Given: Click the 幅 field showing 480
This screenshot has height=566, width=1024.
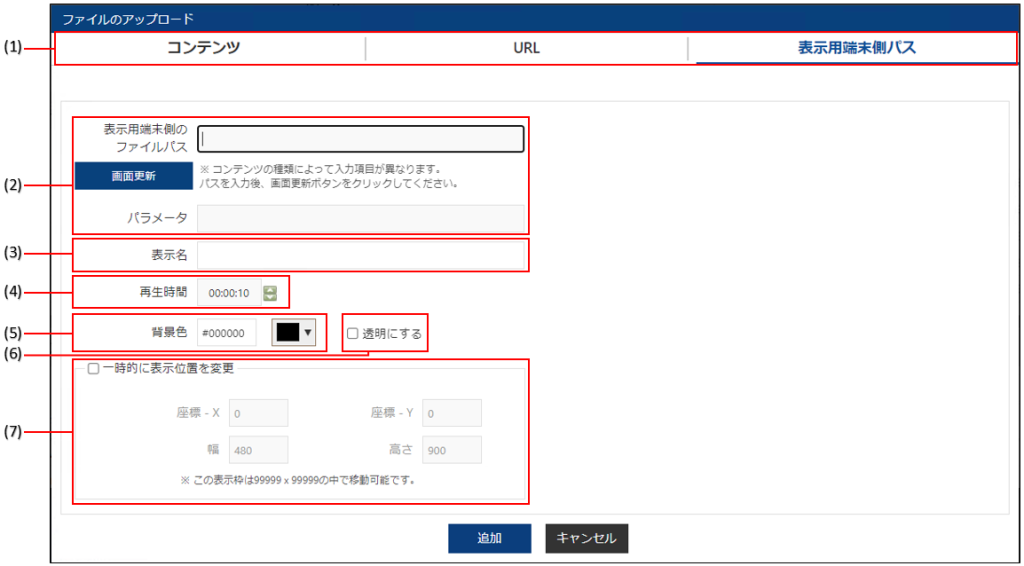Looking at the screenshot, I should 257,450.
